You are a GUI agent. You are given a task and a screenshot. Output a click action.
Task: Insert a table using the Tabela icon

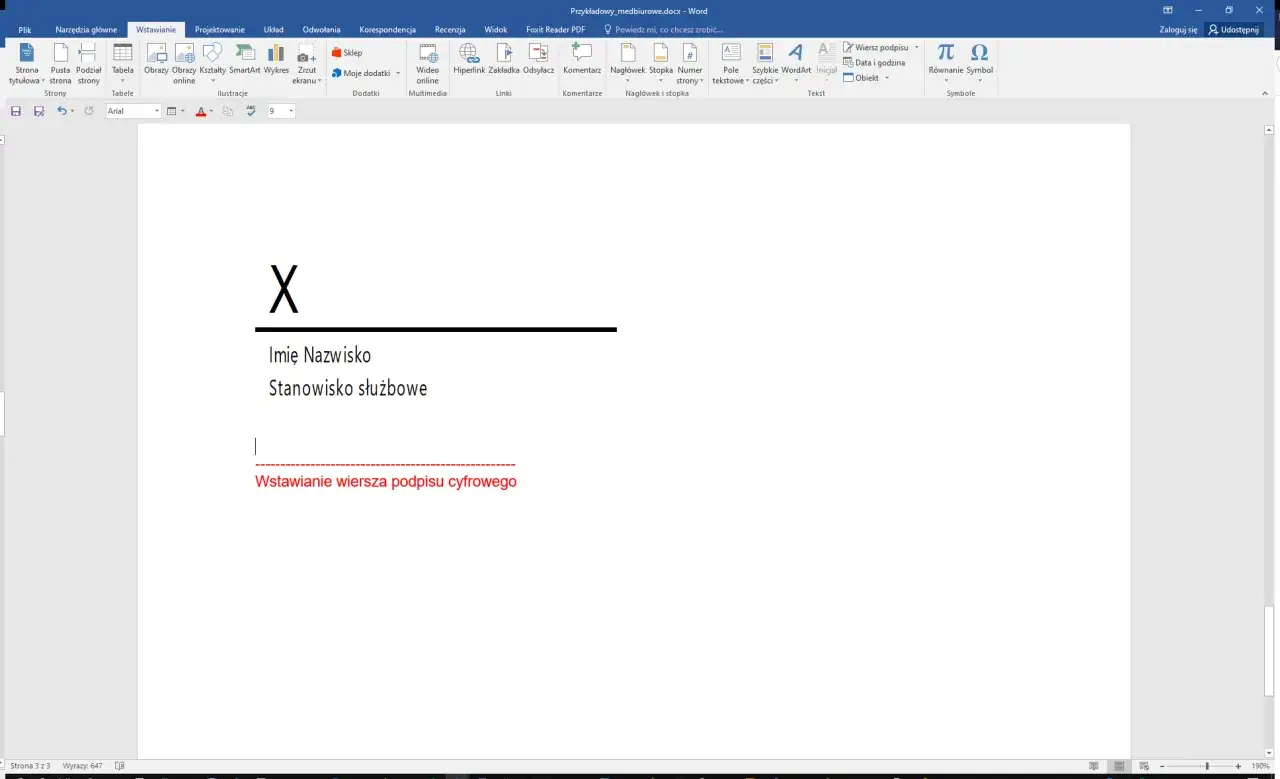tap(122, 60)
